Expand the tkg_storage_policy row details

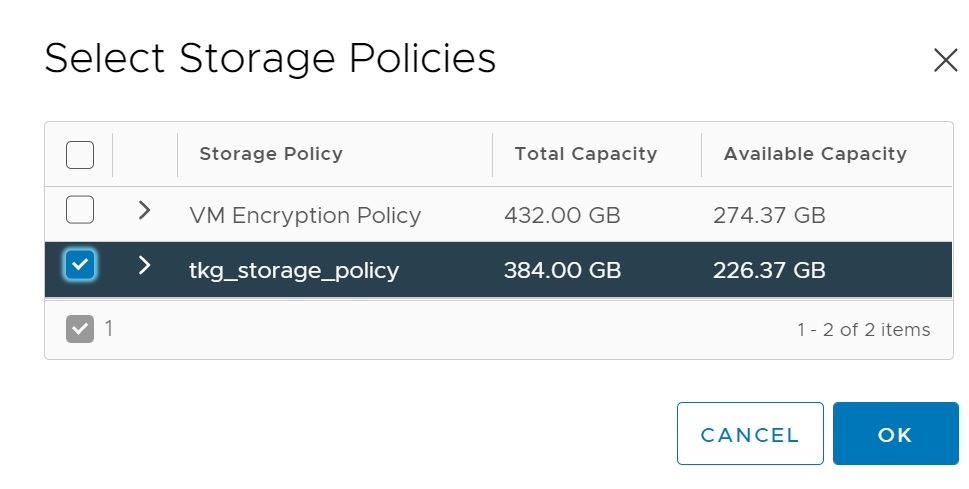tap(145, 265)
